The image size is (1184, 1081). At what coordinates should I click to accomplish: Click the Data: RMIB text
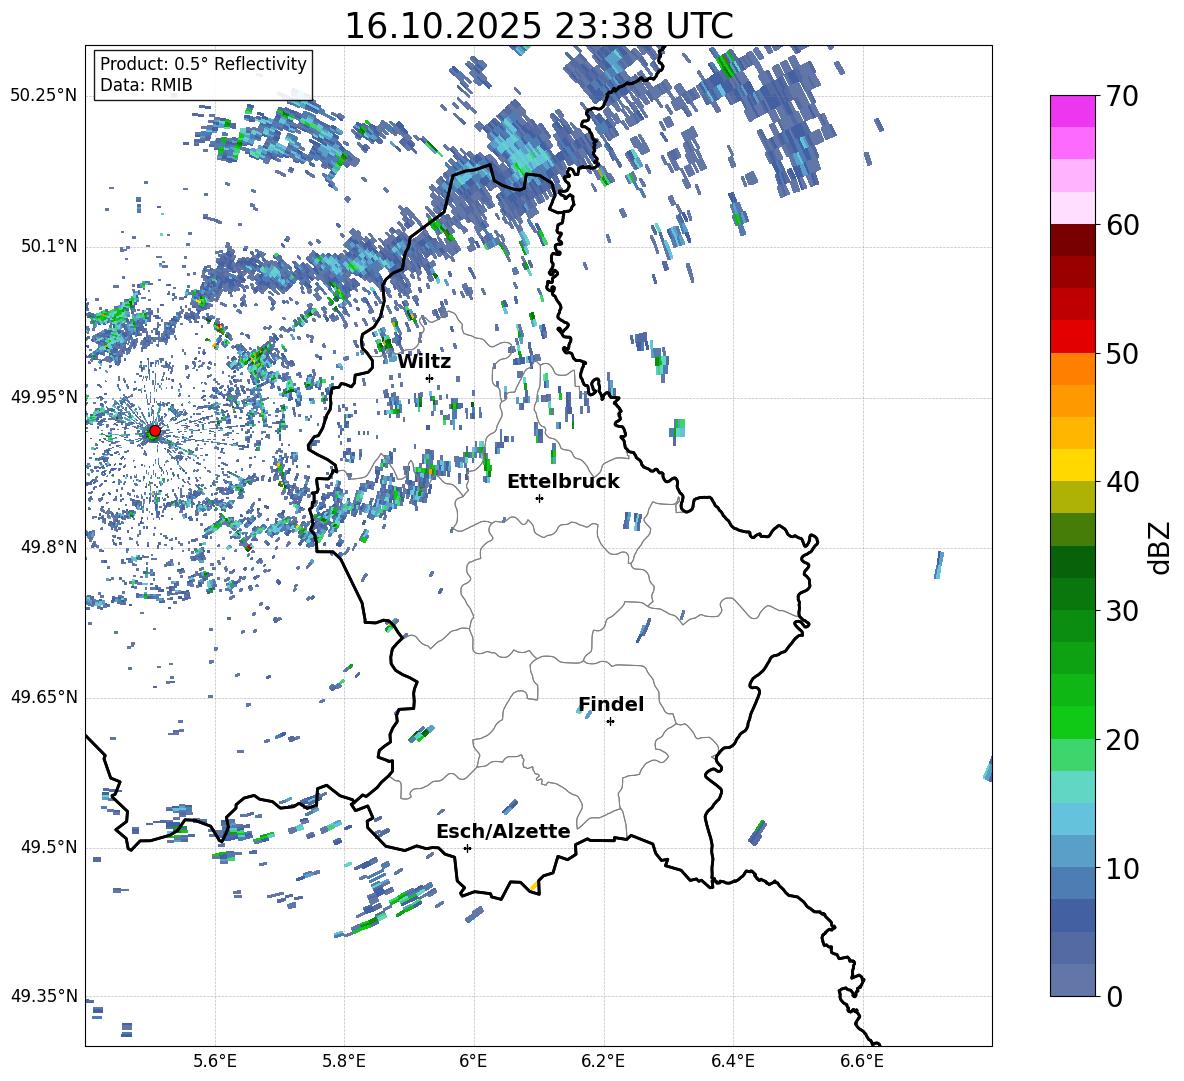[146, 85]
